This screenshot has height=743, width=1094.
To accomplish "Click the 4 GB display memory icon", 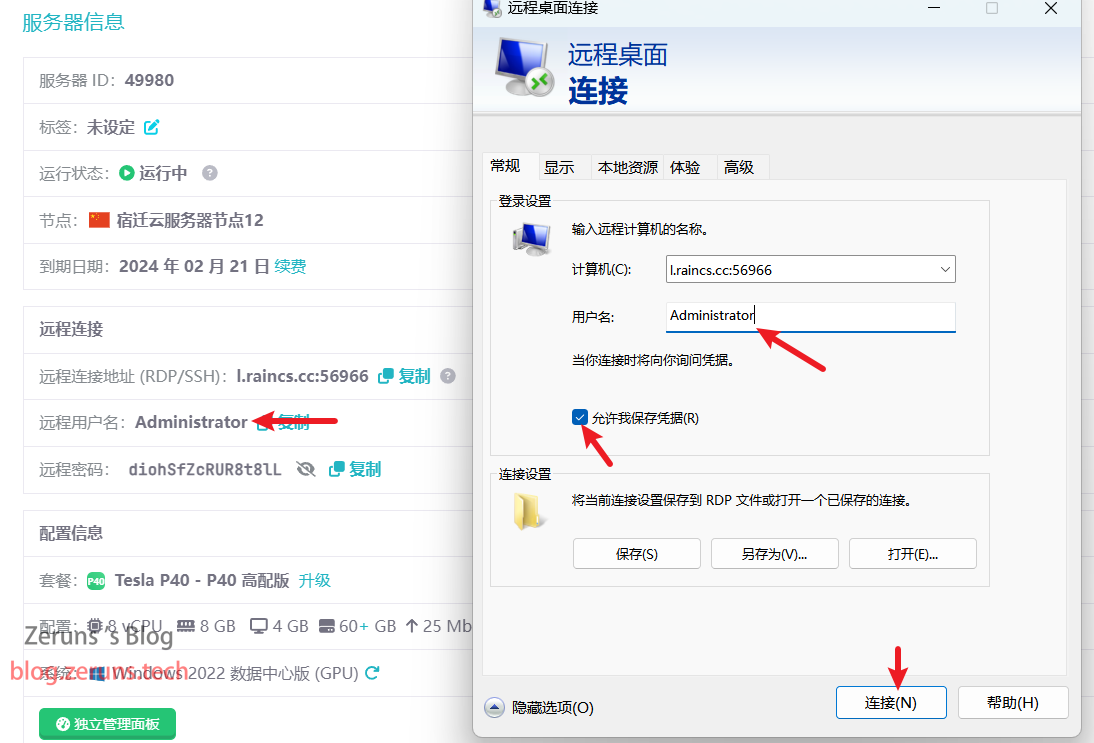I will coord(259,626).
